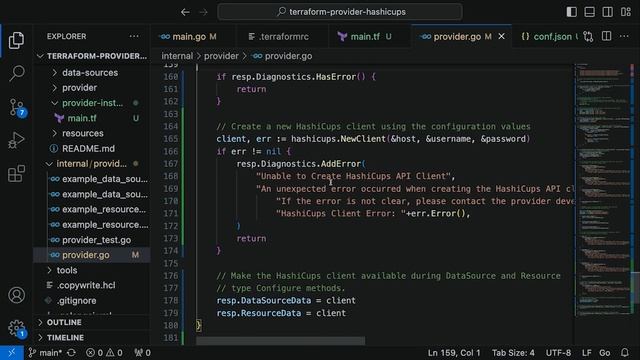640x360 pixels.
Task: Click the main* branch in status bar
Action: tap(45, 353)
